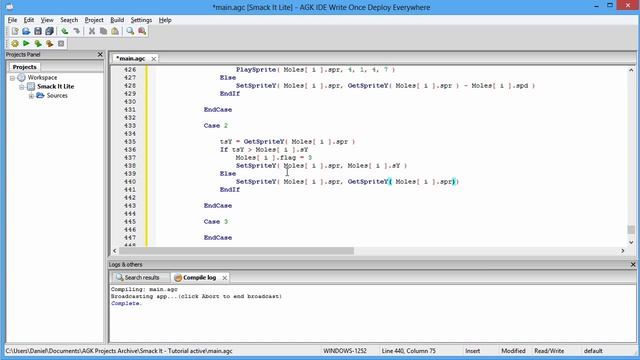Paste from clipboard via toolbar icon
This screenshot has height=360, width=640.
point(115,31)
